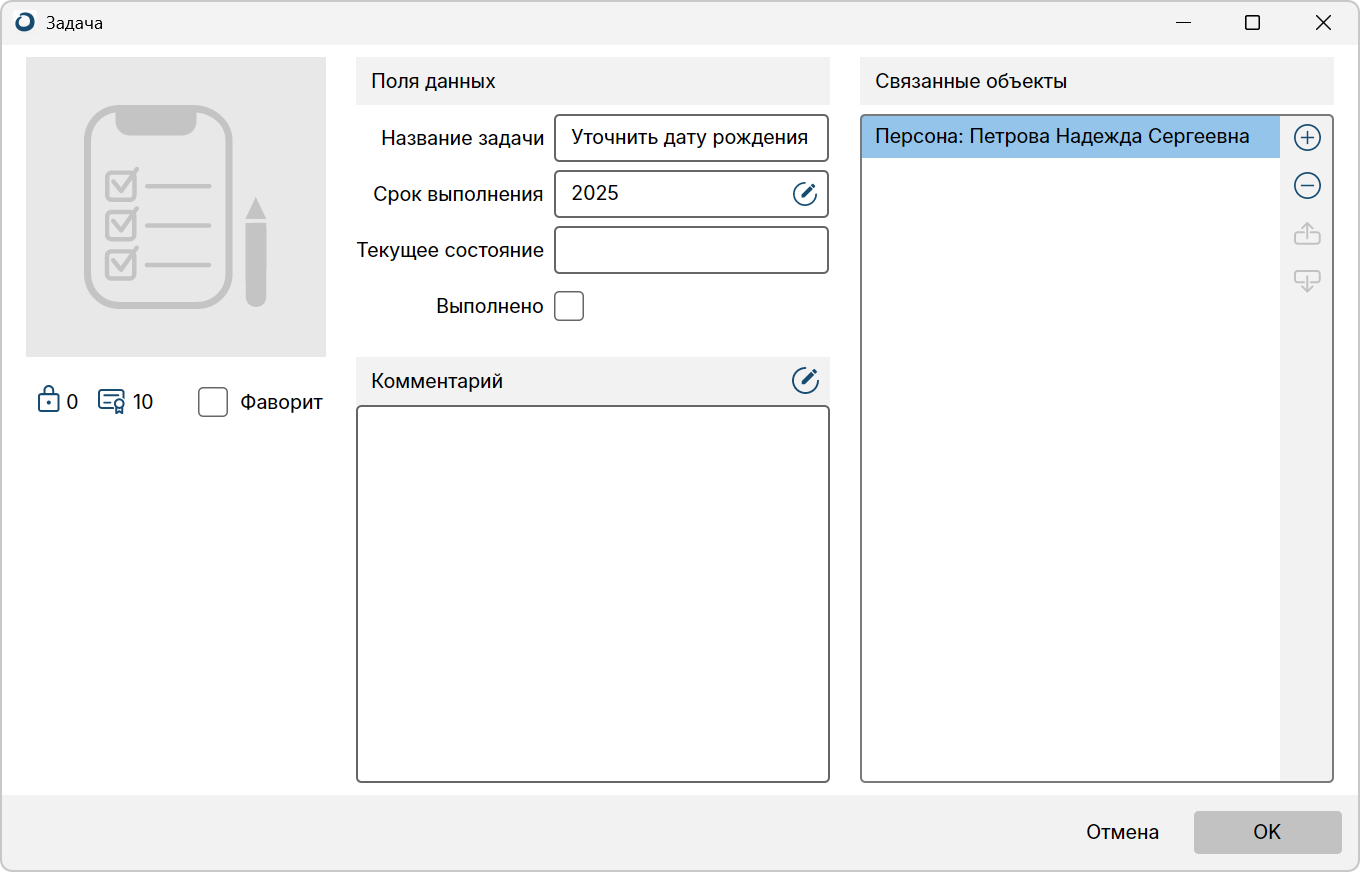This screenshot has width=1360, height=872.
Task: Click the move down icon for linked objects
Action: [x=1307, y=281]
